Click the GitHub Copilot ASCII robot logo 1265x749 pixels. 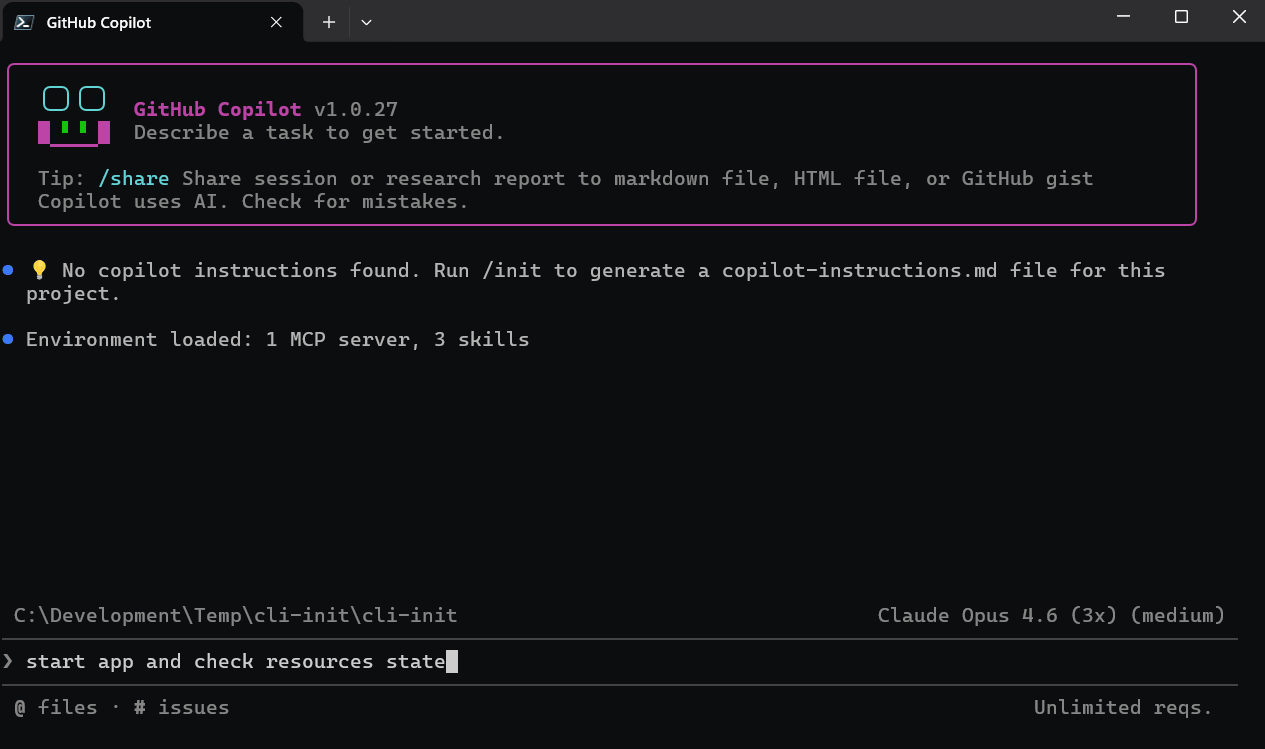[x=73, y=114]
